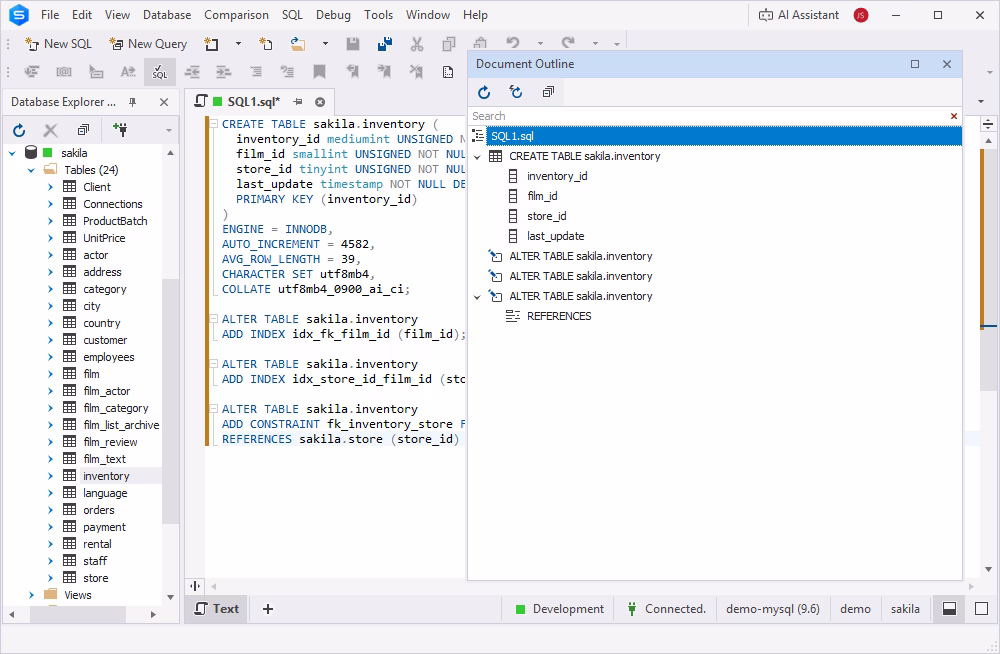Open the Comparison menu
This screenshot has width=1000, height=654.
[236, 15]
